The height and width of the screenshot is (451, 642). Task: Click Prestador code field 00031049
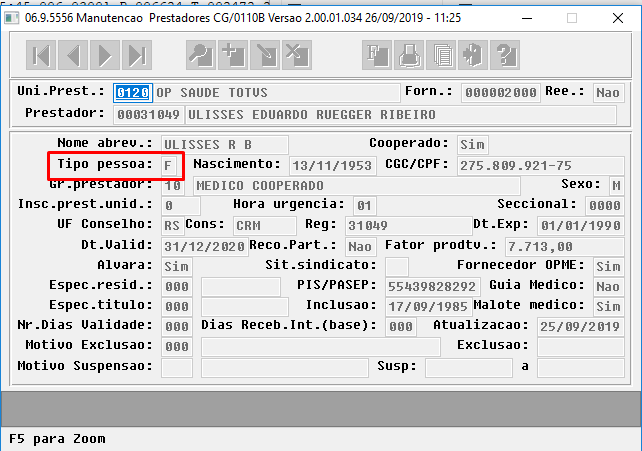(x=148, y=115)
